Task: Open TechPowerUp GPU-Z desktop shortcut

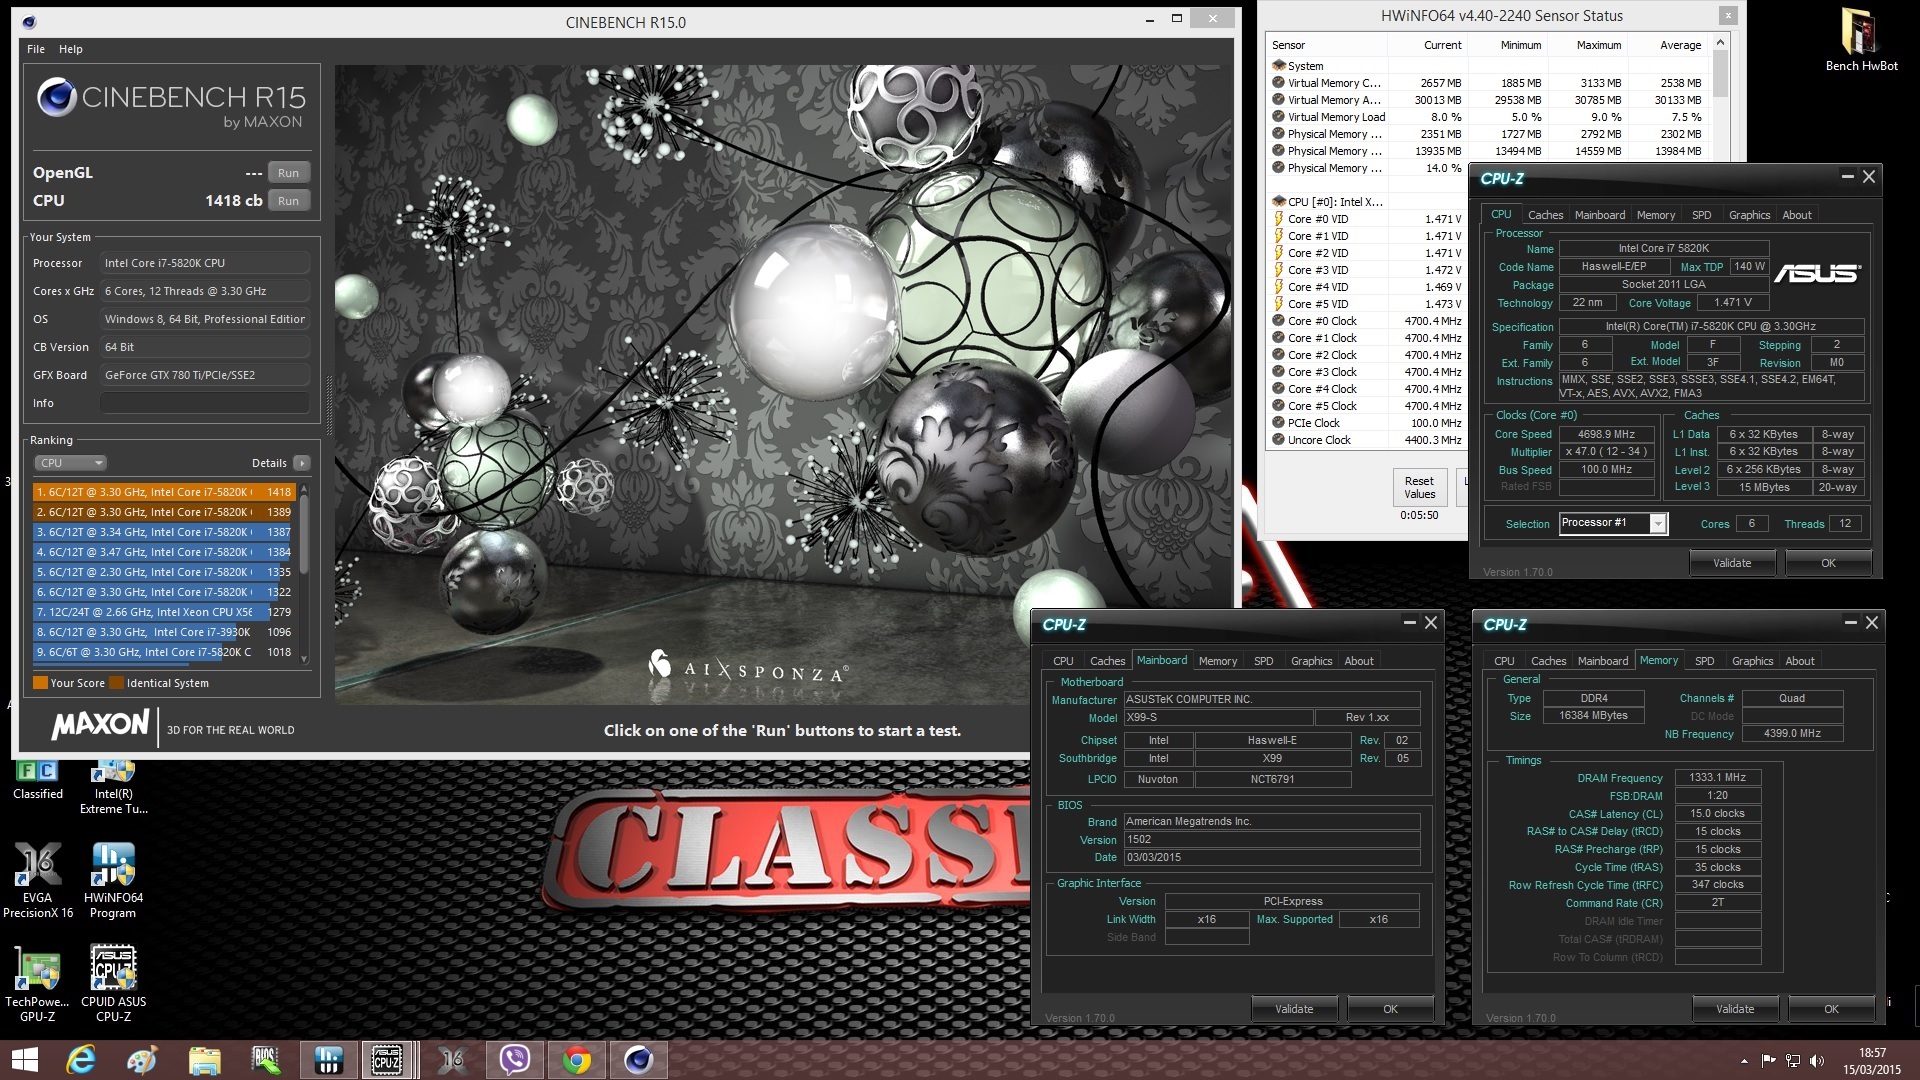Action: [x=38, y=984]
